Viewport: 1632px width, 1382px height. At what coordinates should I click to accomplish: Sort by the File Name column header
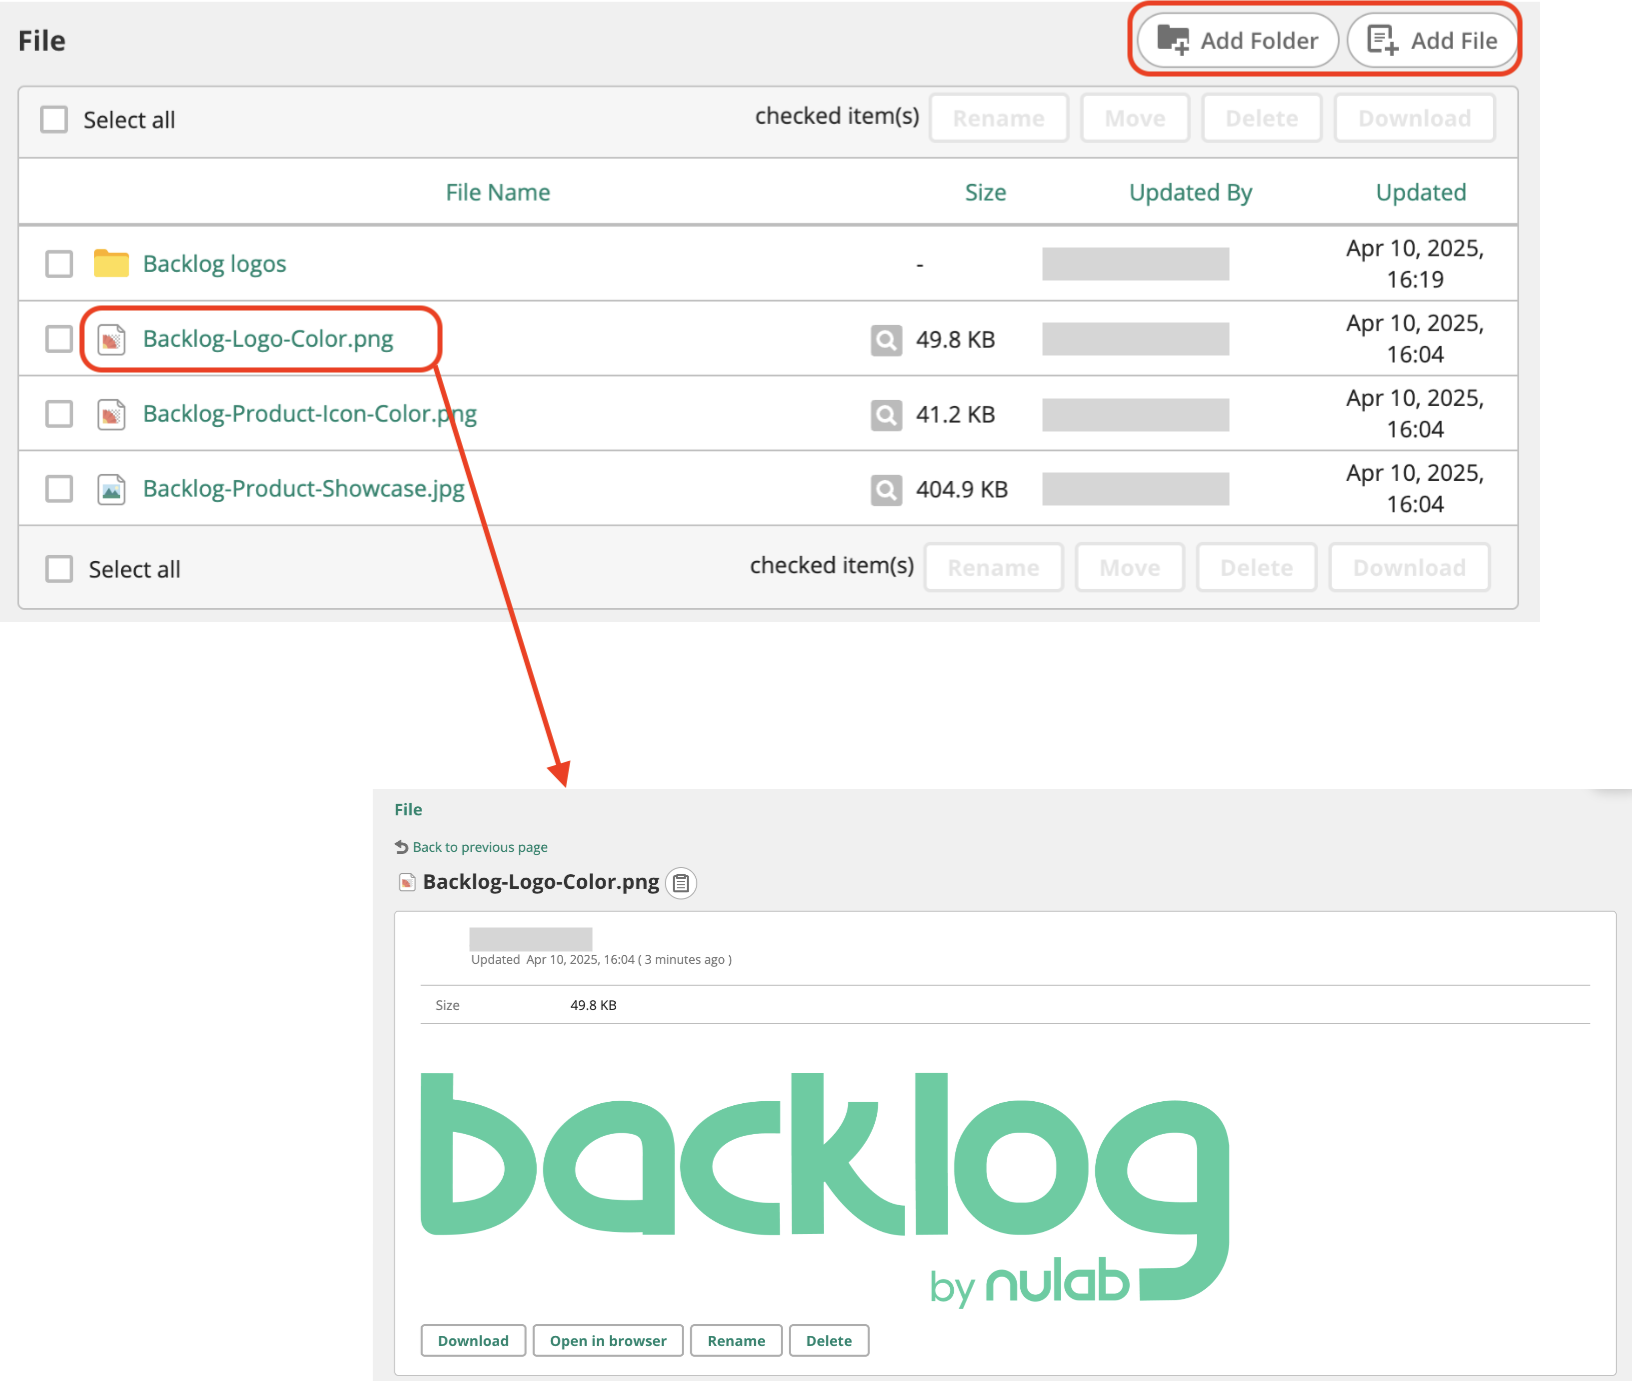pos(498,193)
